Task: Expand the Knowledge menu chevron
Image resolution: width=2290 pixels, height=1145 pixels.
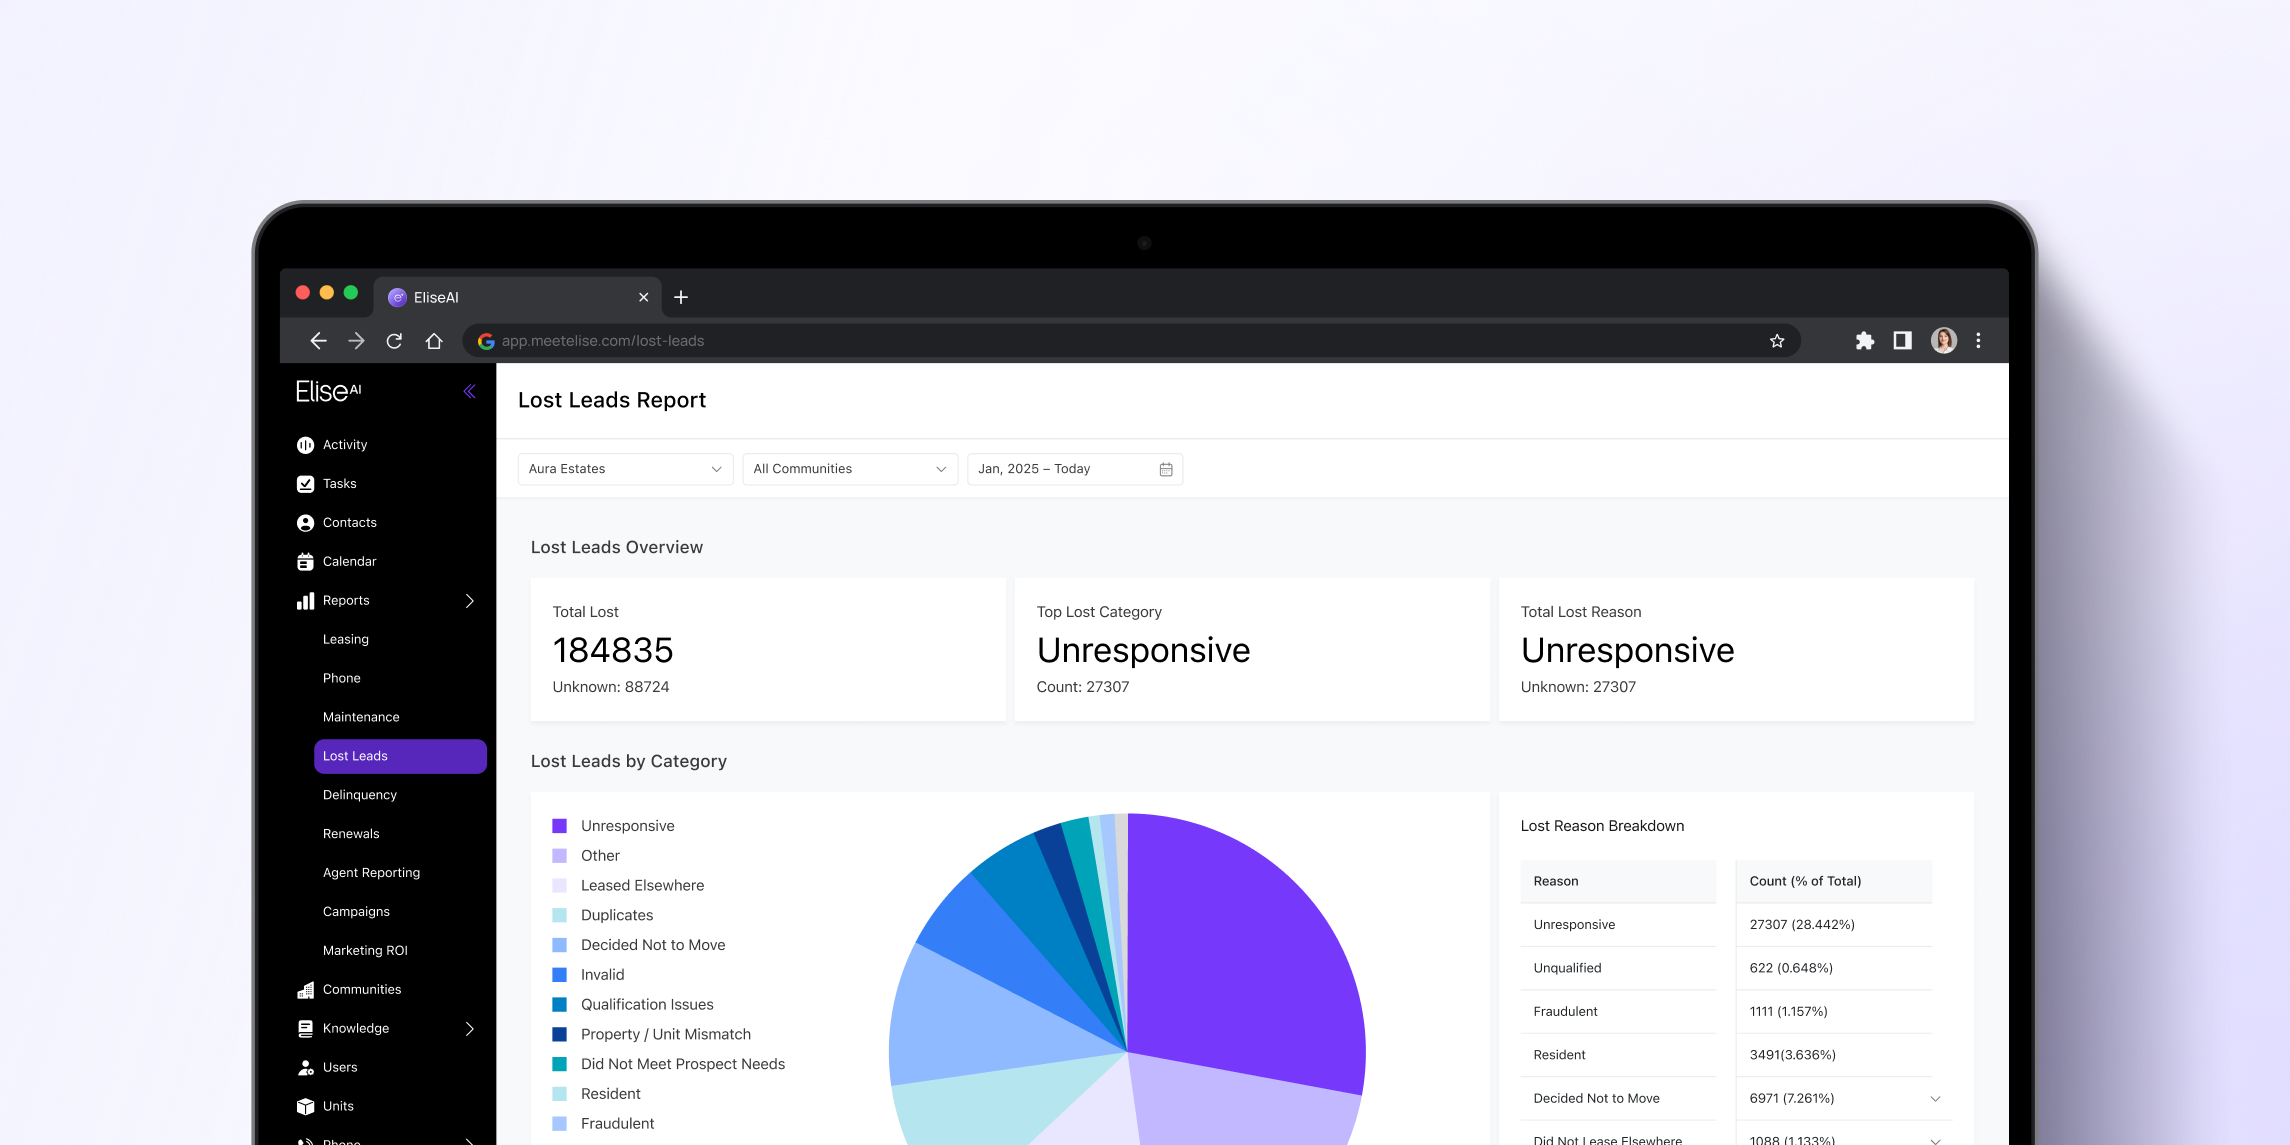Action: (469, 1029)
